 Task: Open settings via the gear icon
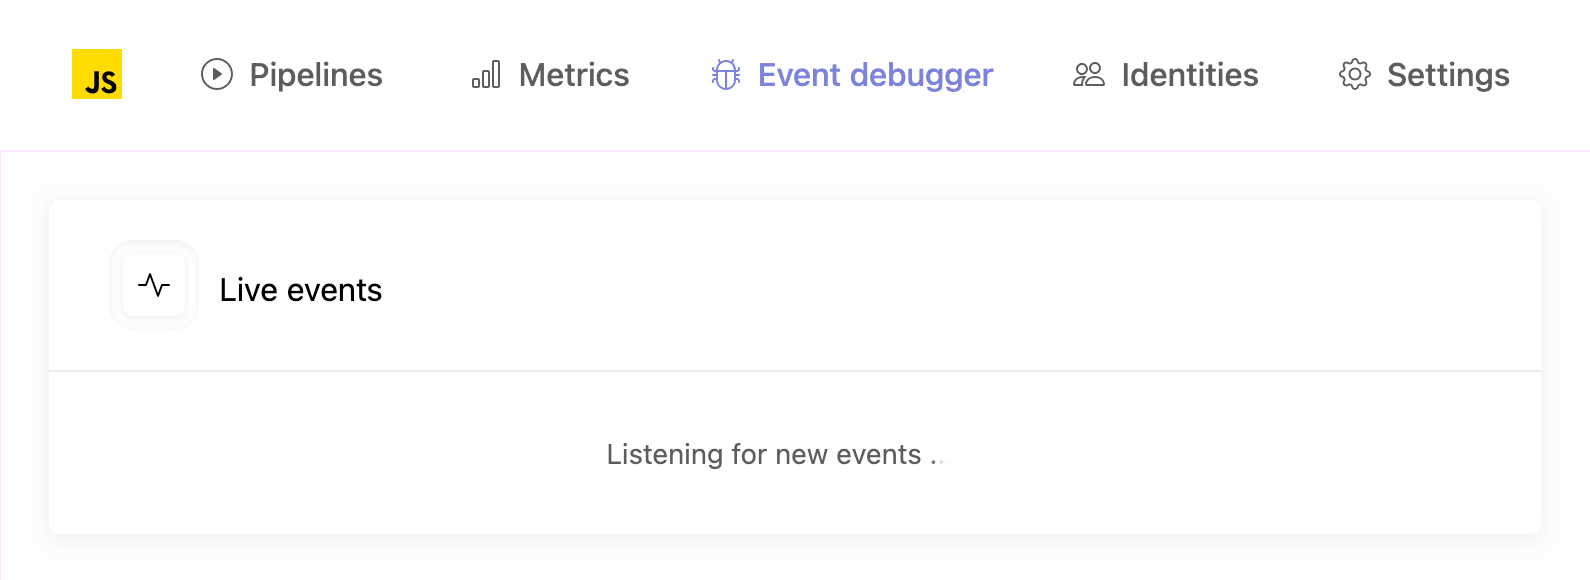point(1354,74)
